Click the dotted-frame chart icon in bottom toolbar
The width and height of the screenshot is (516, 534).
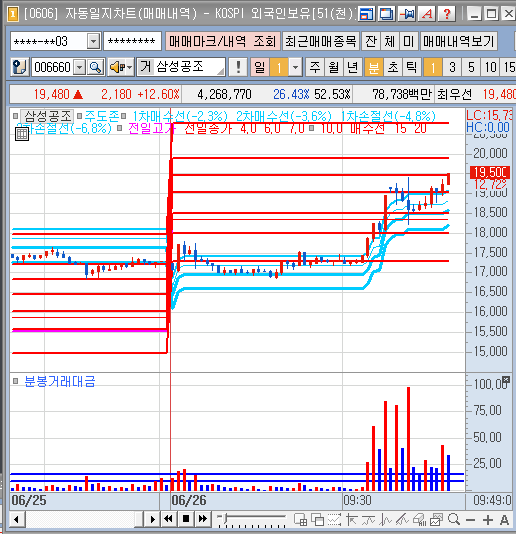click(334, 520)
